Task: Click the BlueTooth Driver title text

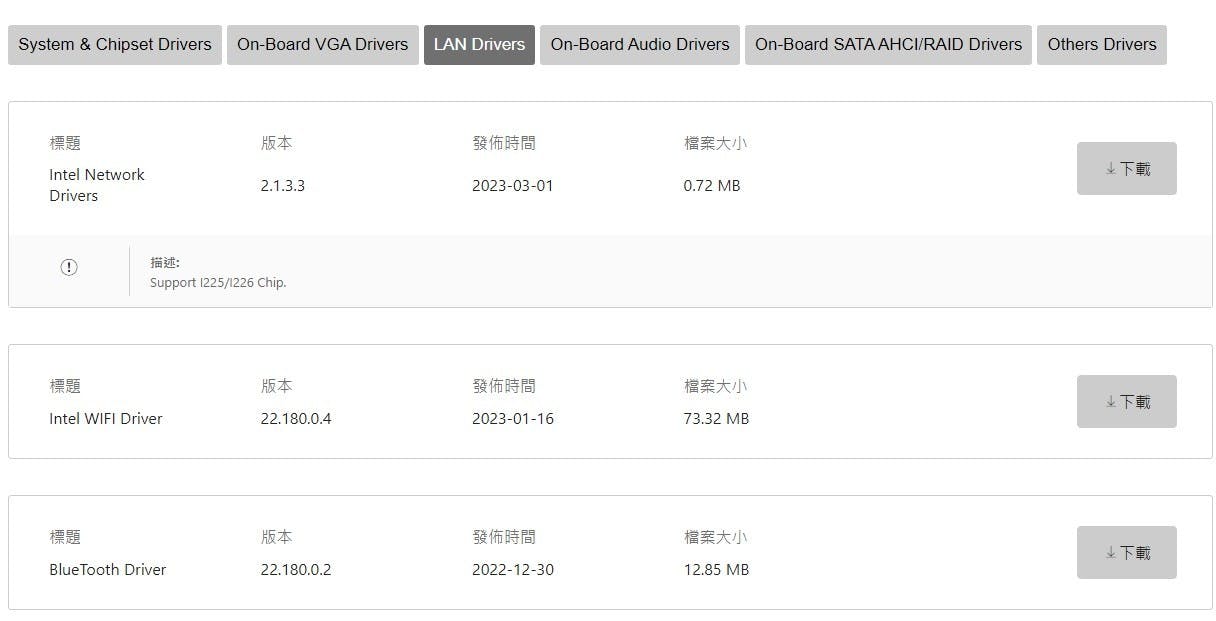Action: (x=108, y=570)
